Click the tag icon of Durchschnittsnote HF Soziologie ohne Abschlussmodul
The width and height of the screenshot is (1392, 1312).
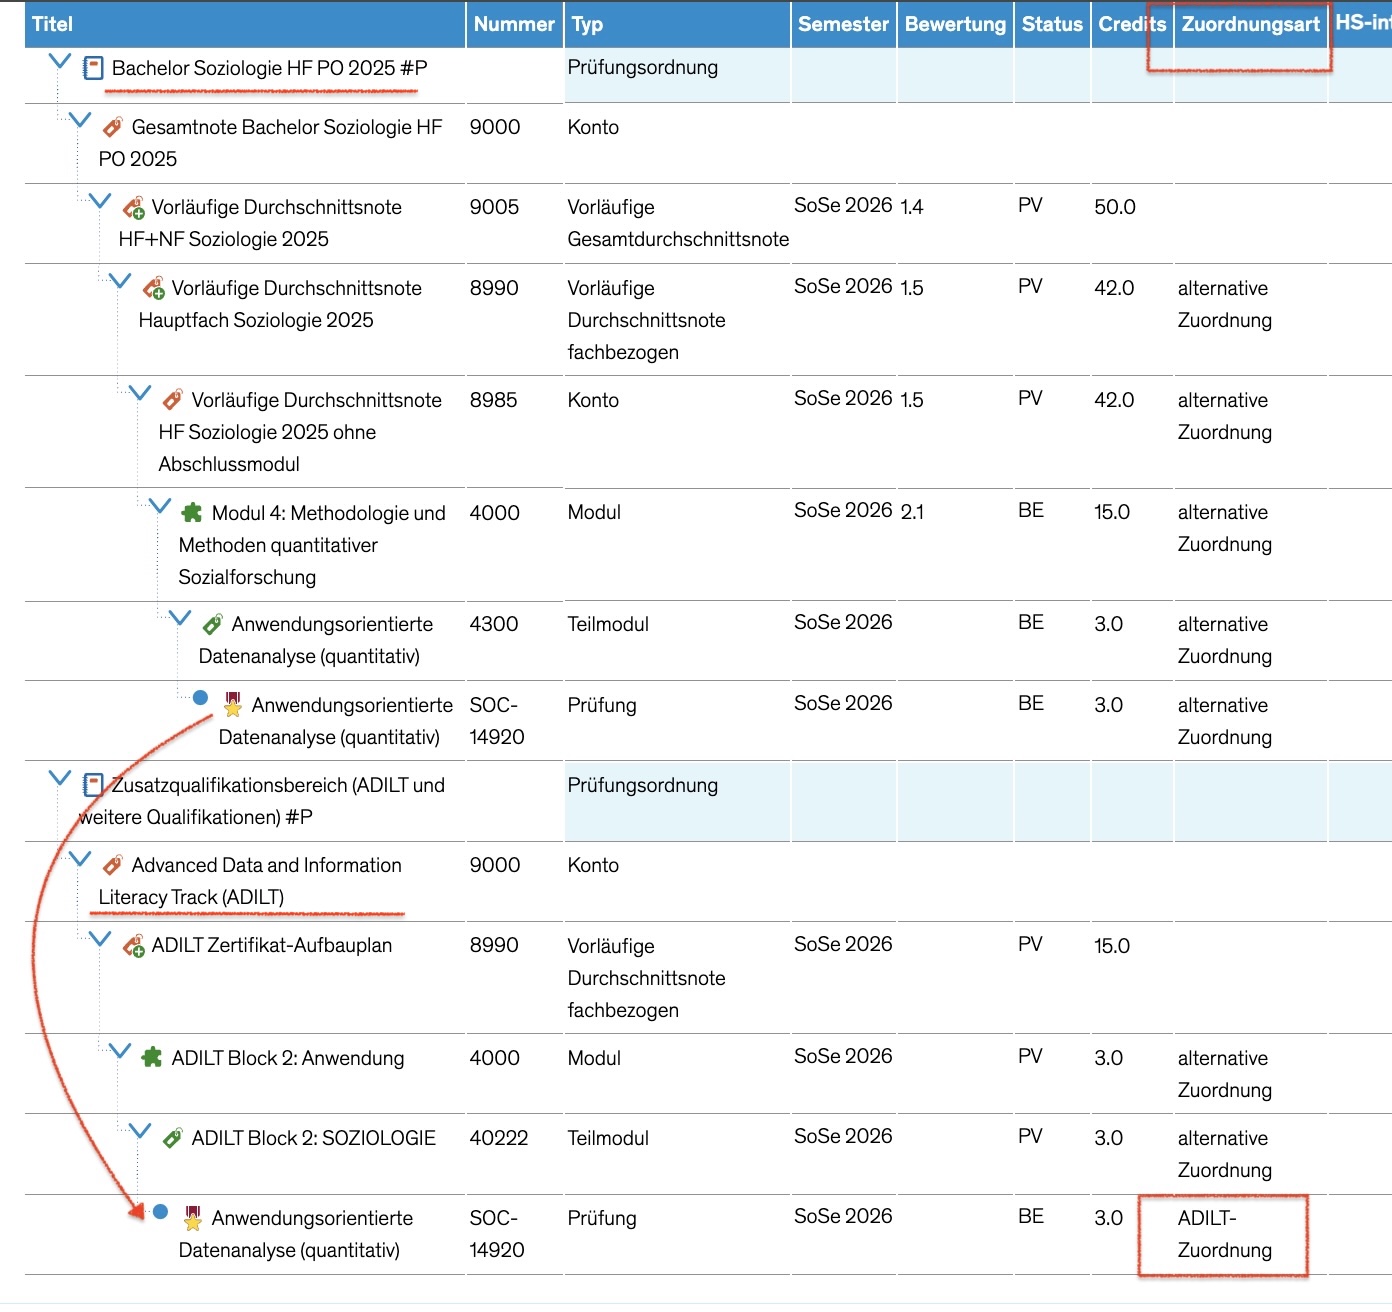tap(173, 400)
